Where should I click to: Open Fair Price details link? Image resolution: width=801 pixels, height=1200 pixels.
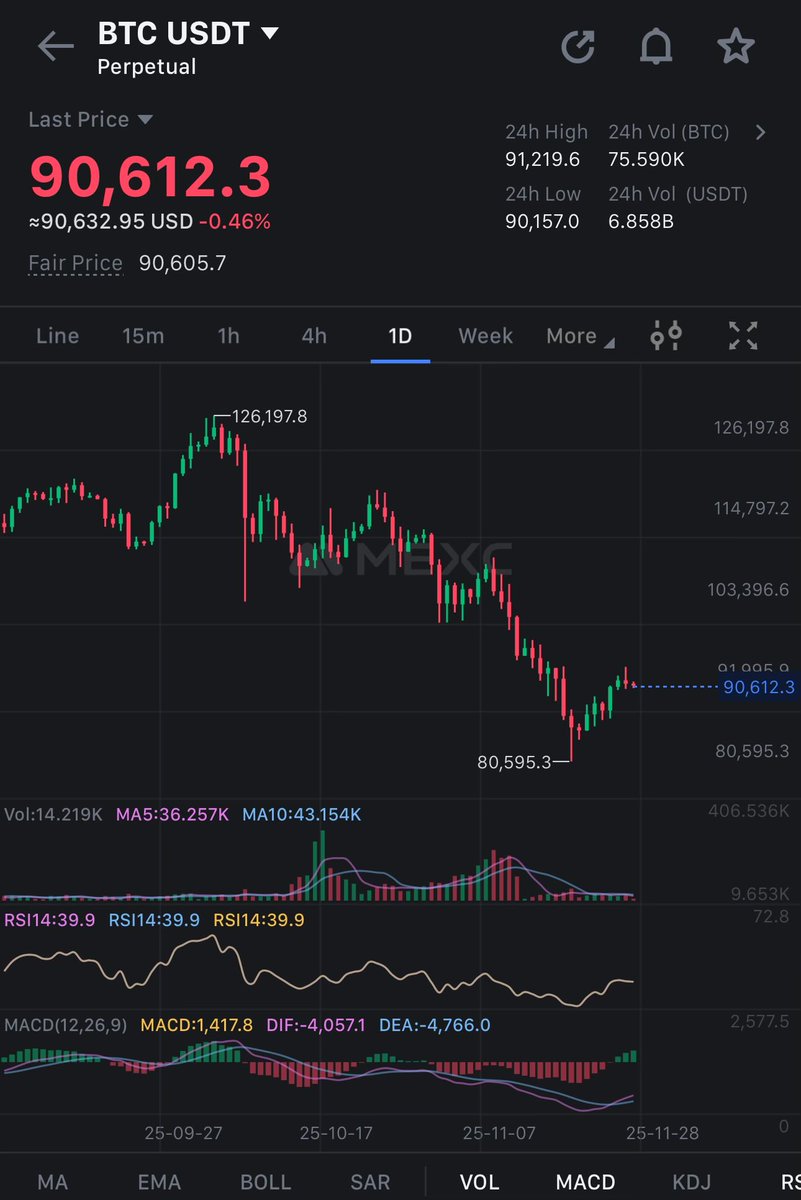[x=75, y=262]
